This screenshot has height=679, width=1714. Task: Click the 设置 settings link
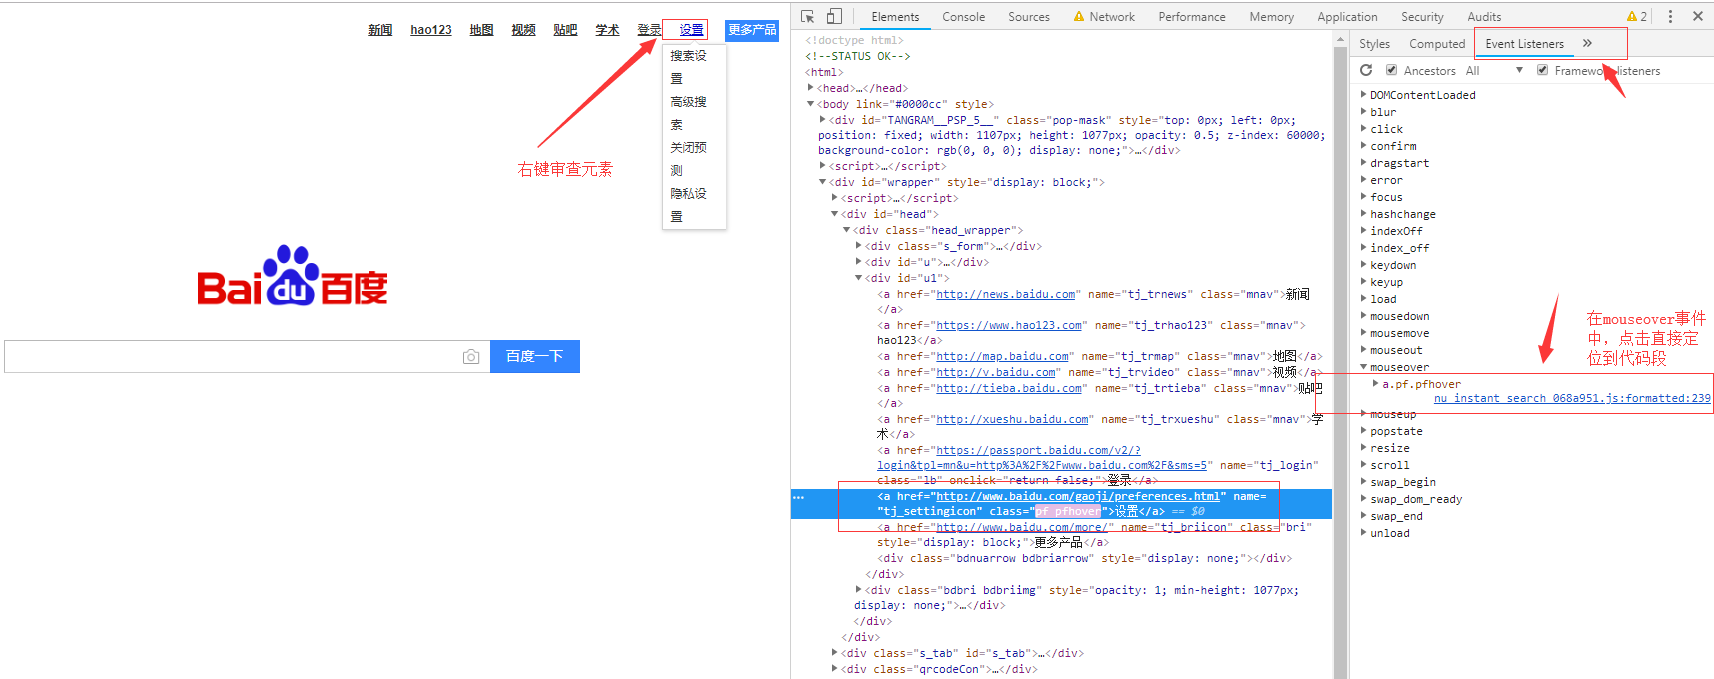[x=692, y=30]
